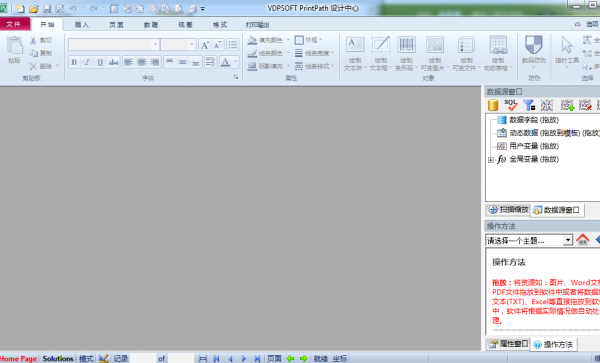Open the font group dialog launcher
The height and width of the screenshot is (363, 600).
point(236,77)
